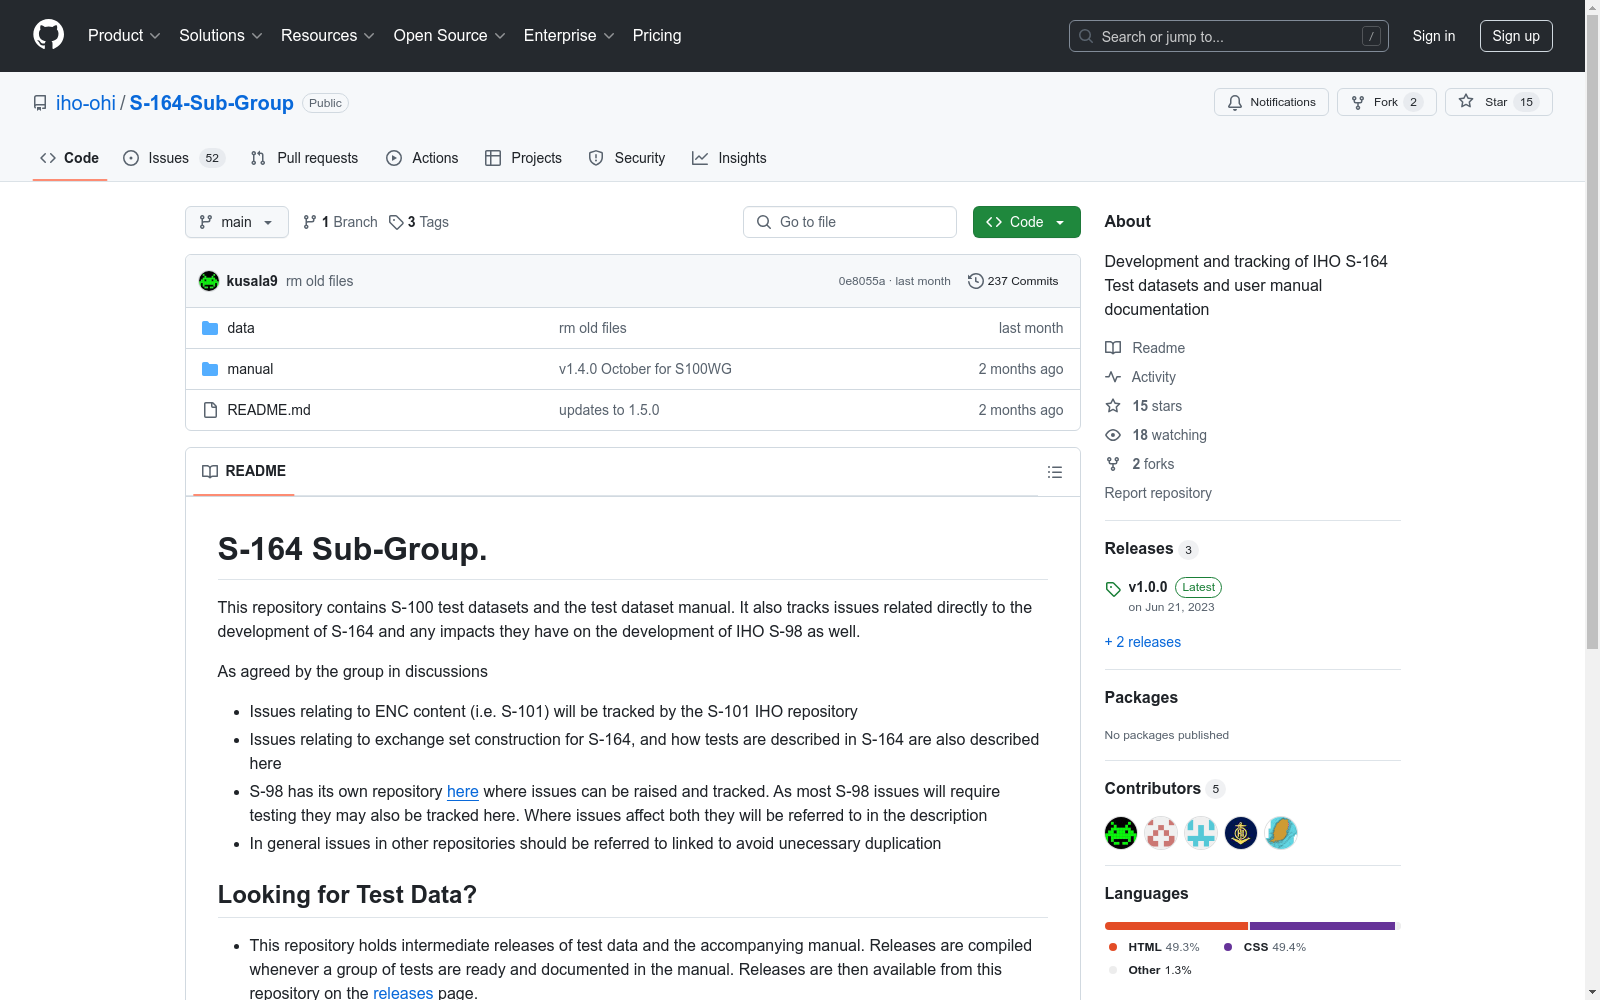Screen dimensions: 1600x1000
Task: Click the repository icon before iho-ohi
Action: [40, 103]
